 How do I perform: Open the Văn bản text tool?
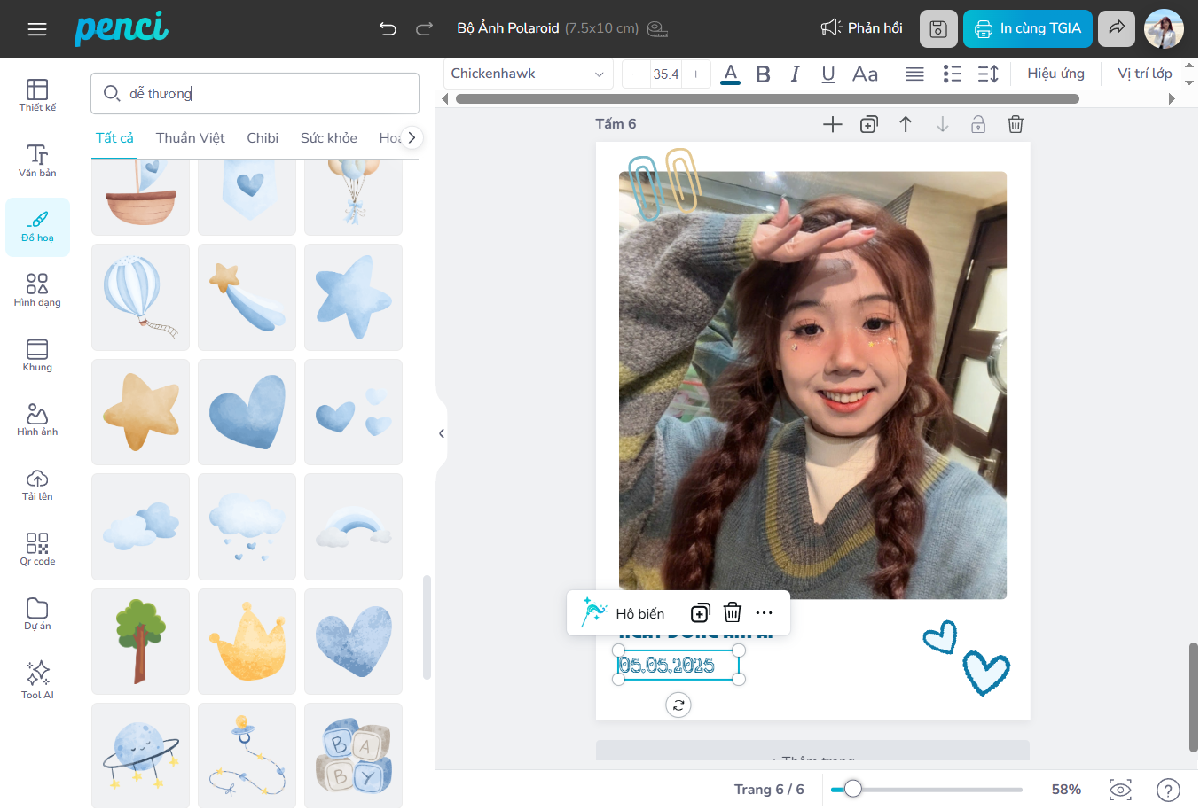point(37,160)
